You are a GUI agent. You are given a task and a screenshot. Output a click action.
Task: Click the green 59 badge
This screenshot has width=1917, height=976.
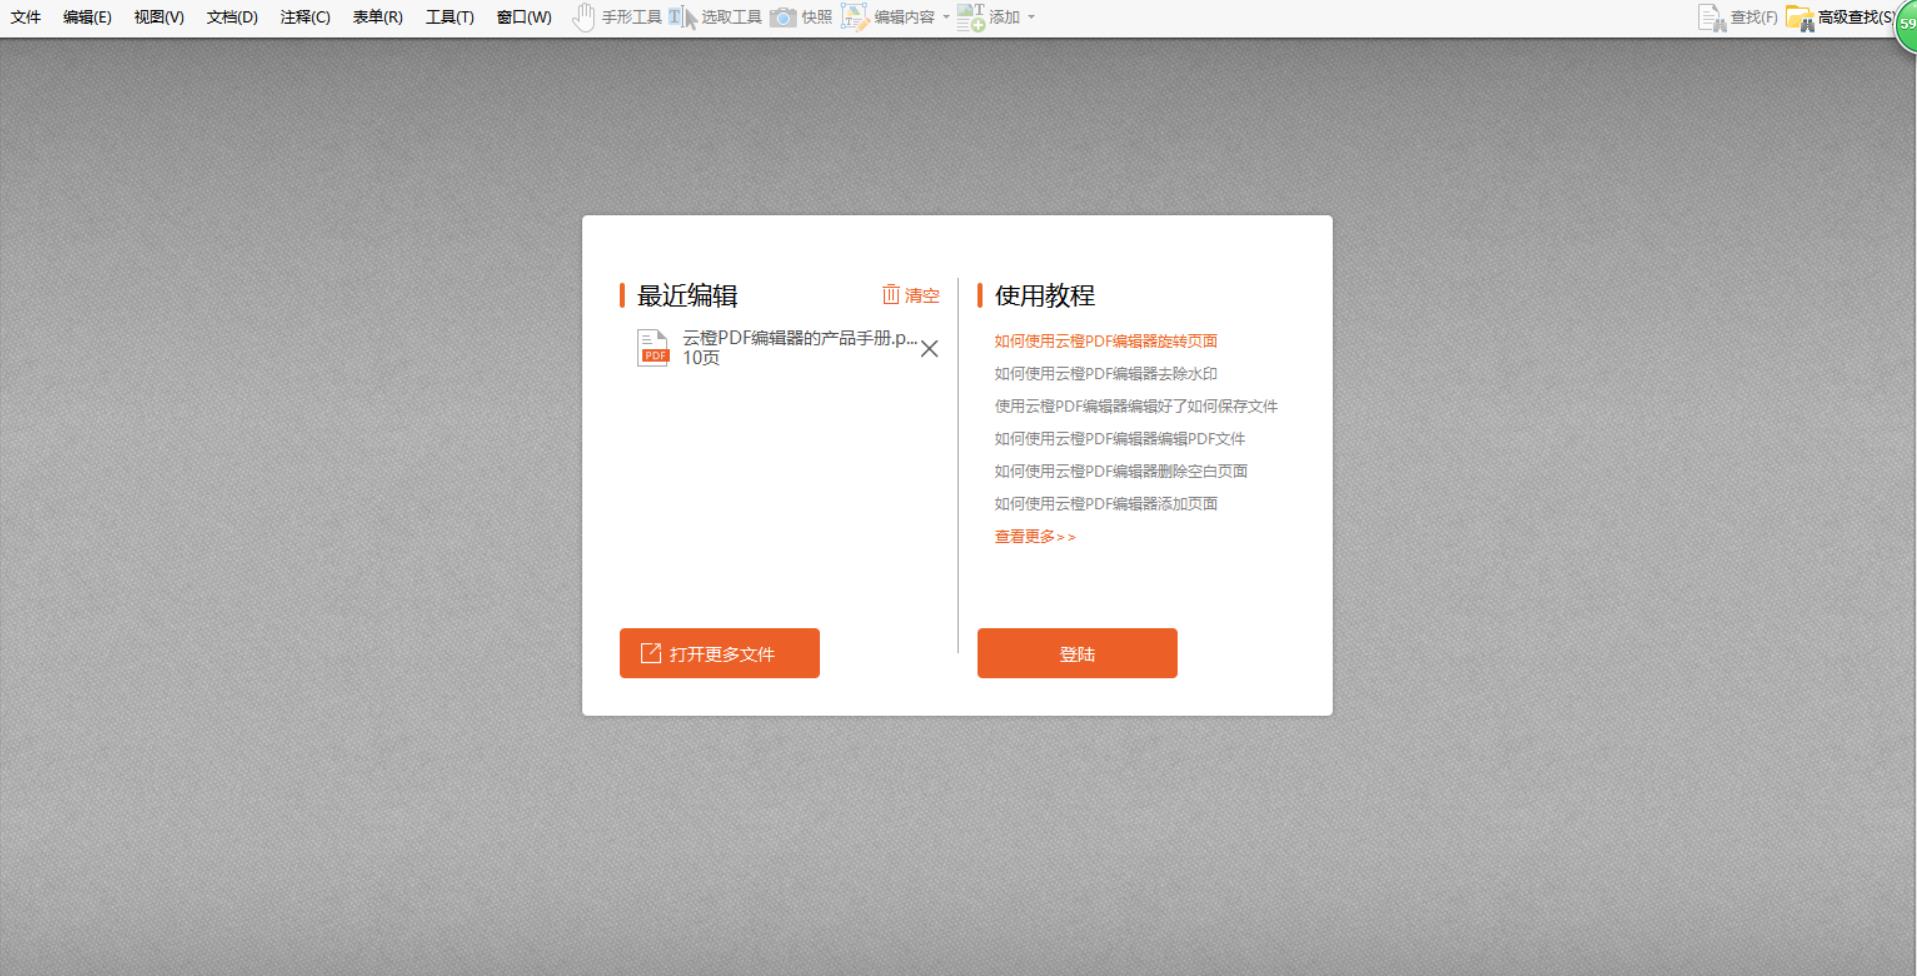[1906, 24]
